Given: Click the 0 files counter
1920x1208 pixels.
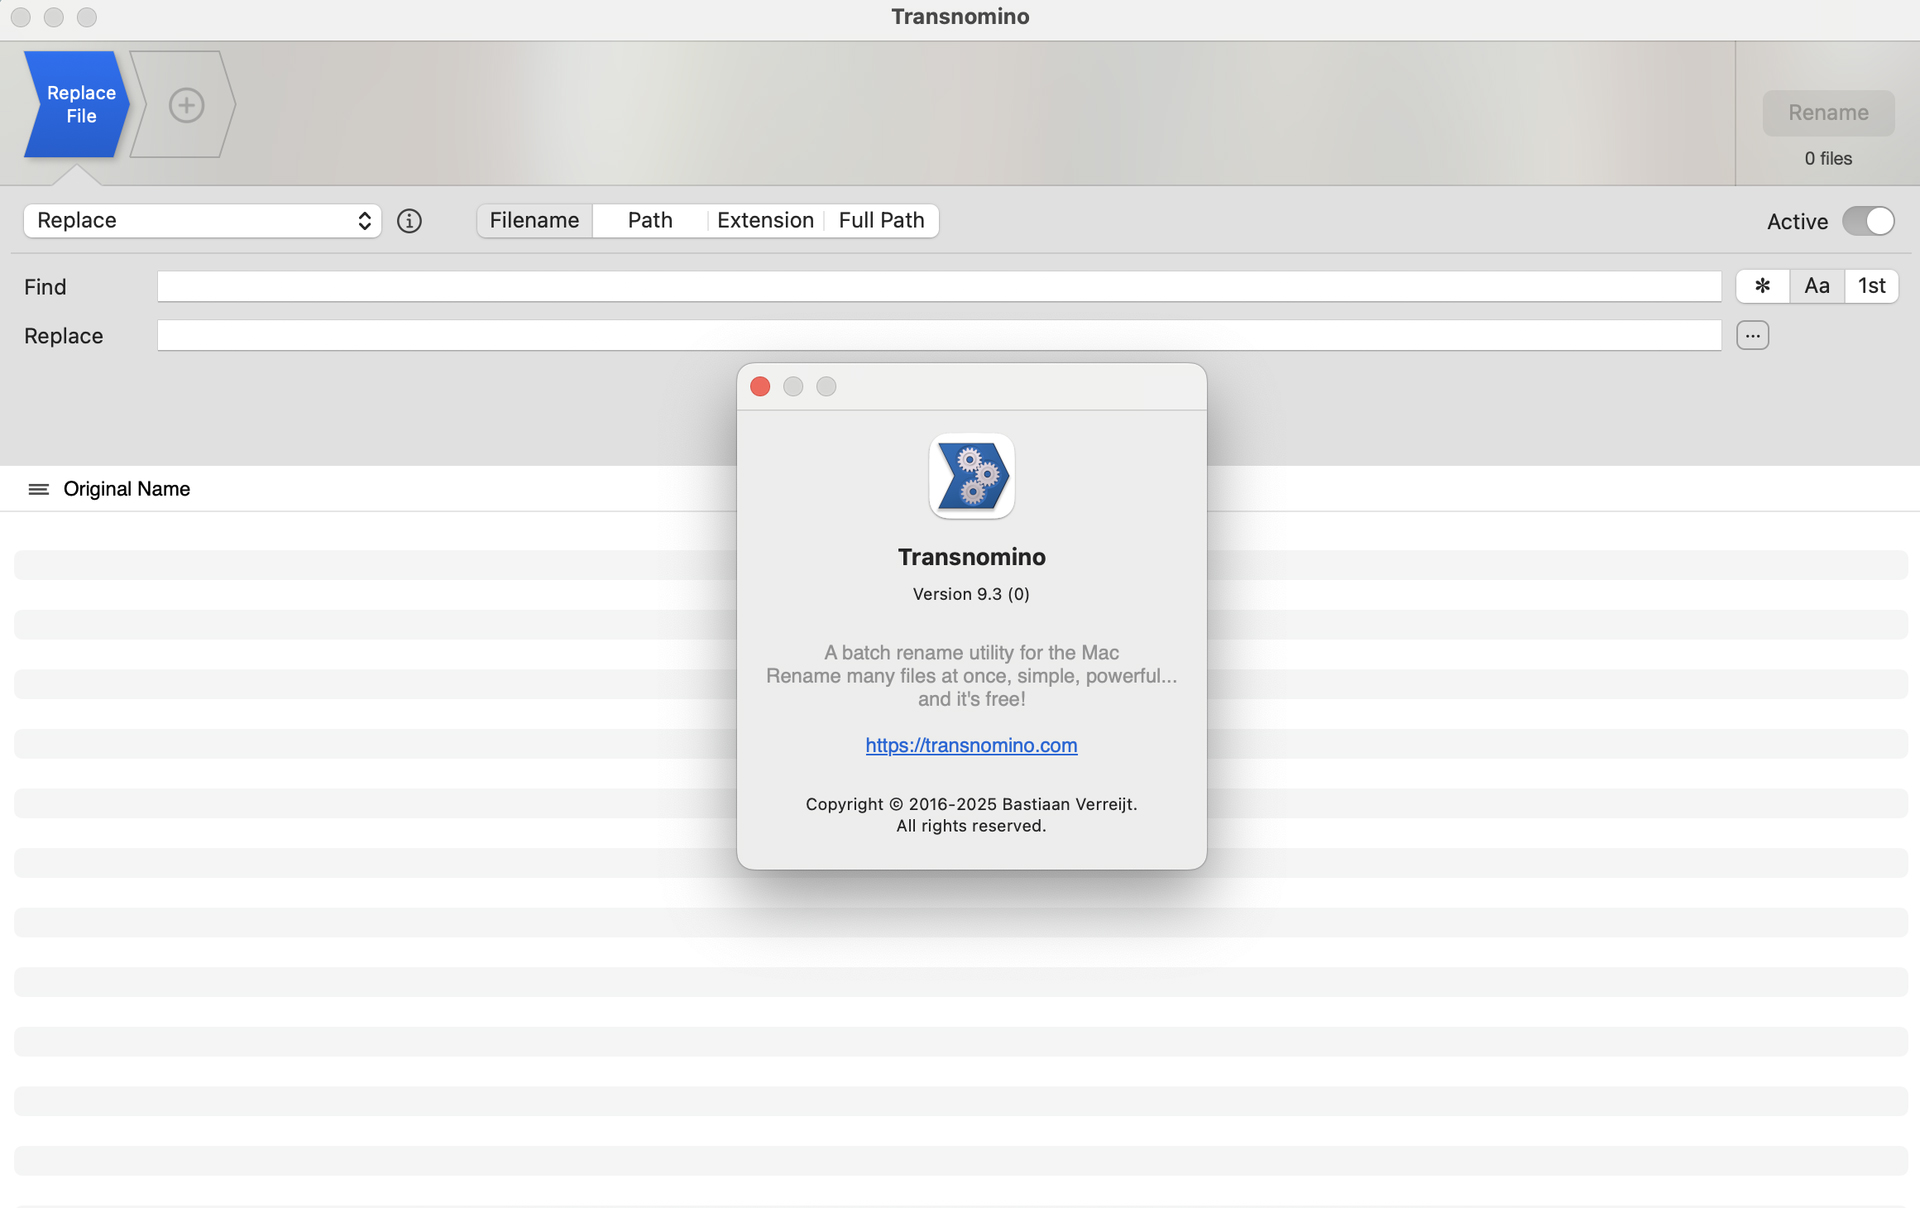Looking at the screenshot, I should pyautogui.click(x=1828, y=159).
